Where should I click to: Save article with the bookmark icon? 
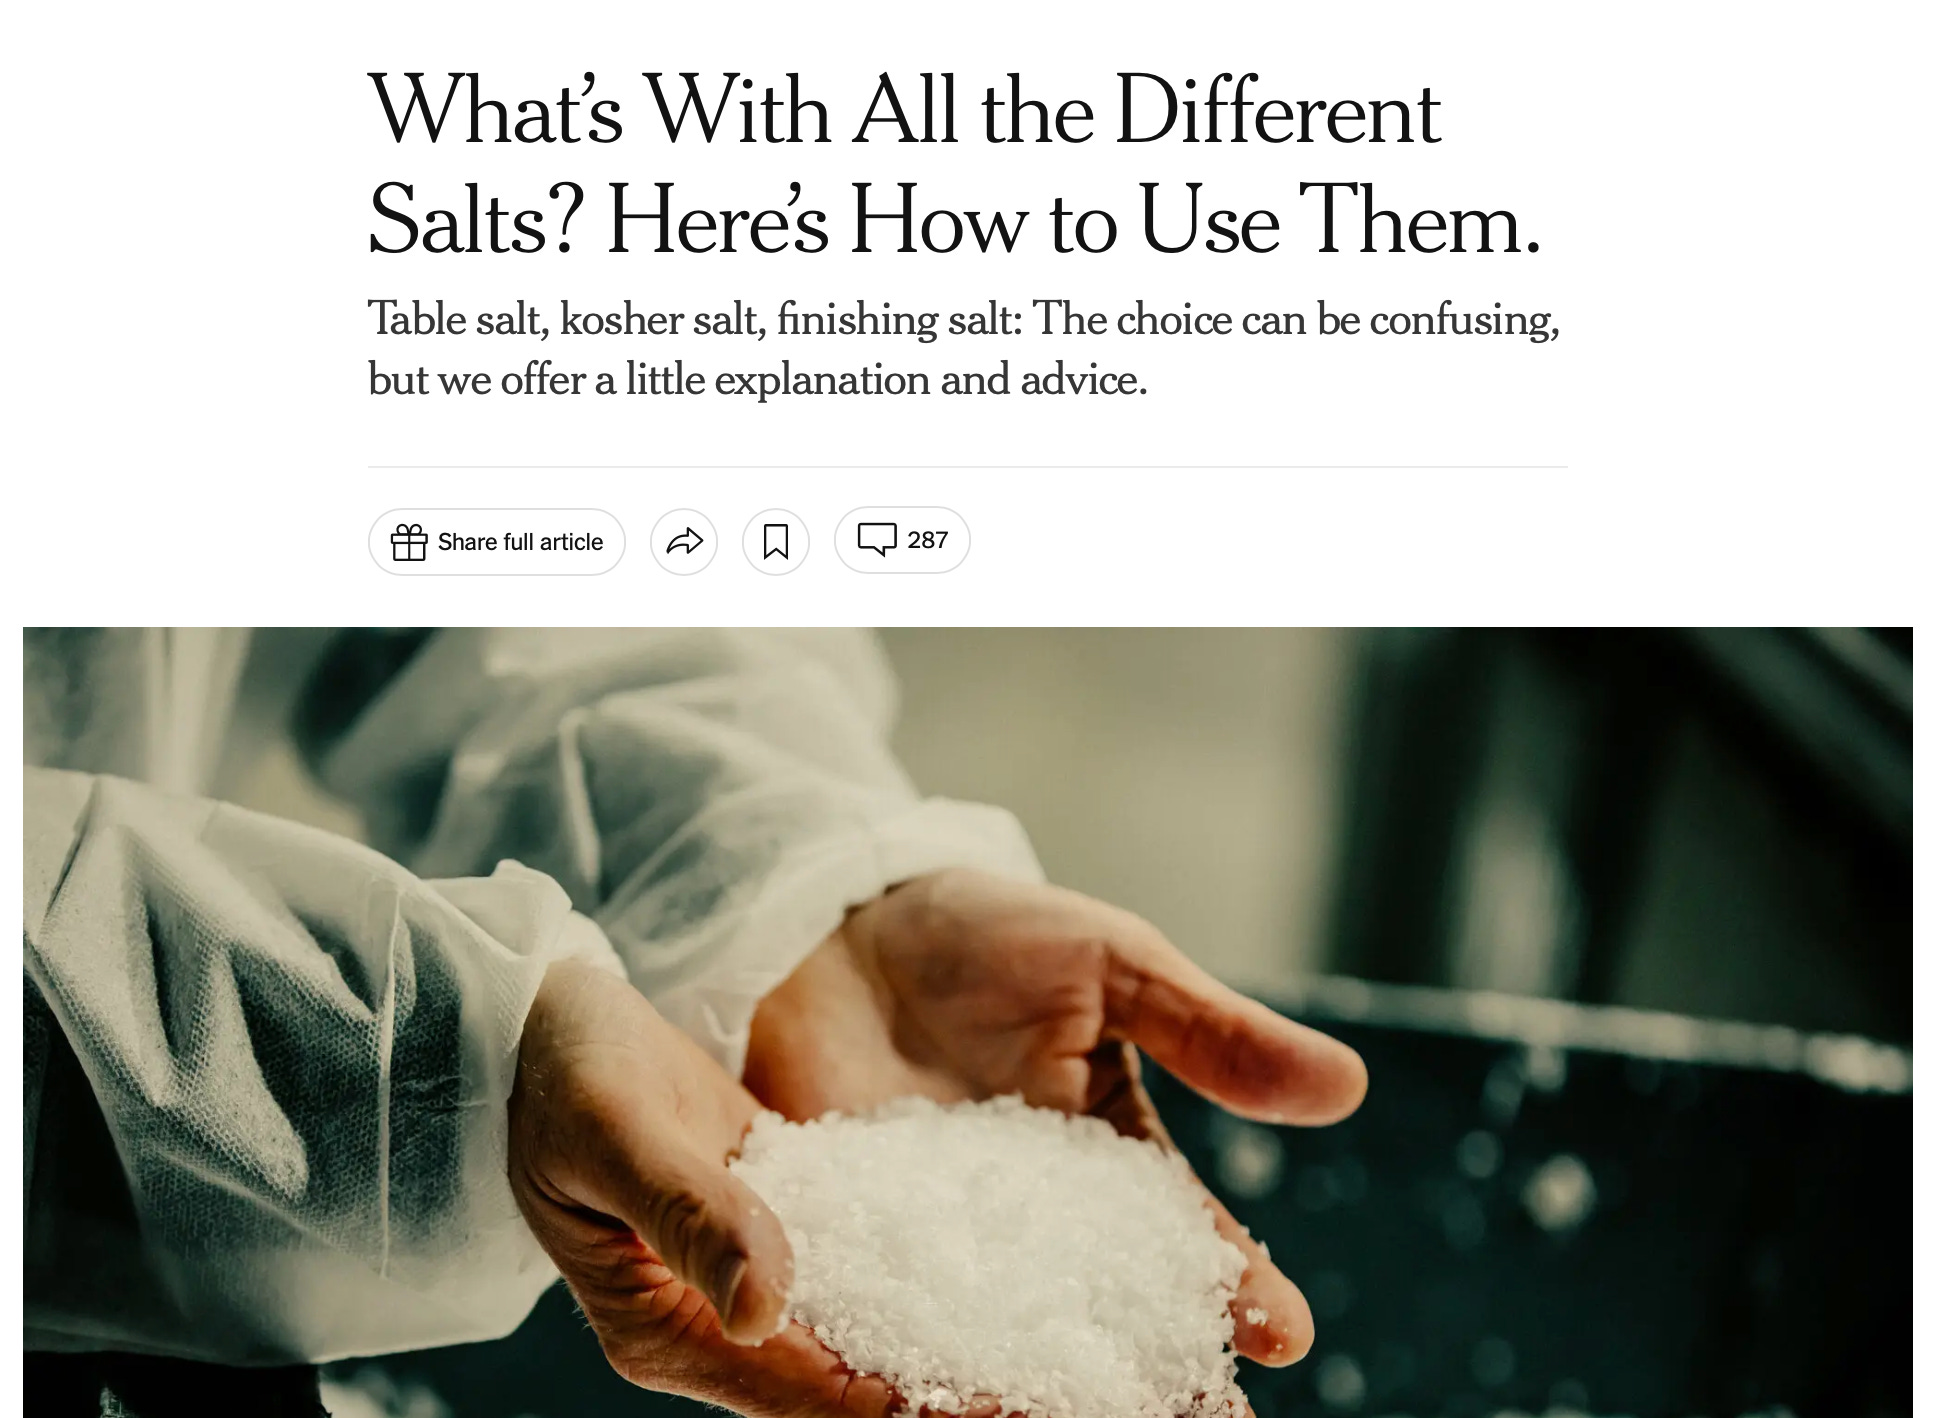pyautogui.click(x=776, y=542)
